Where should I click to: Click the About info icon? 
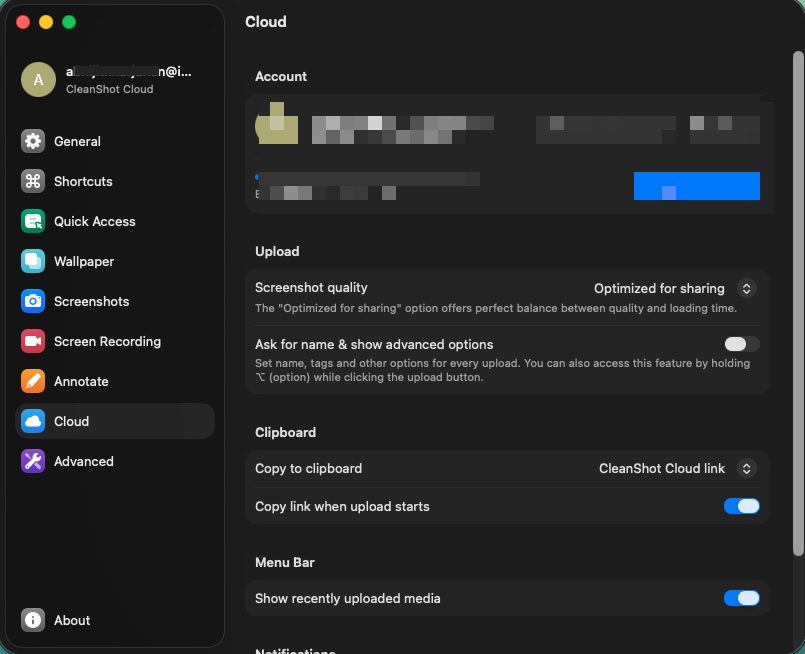(33, 620)
